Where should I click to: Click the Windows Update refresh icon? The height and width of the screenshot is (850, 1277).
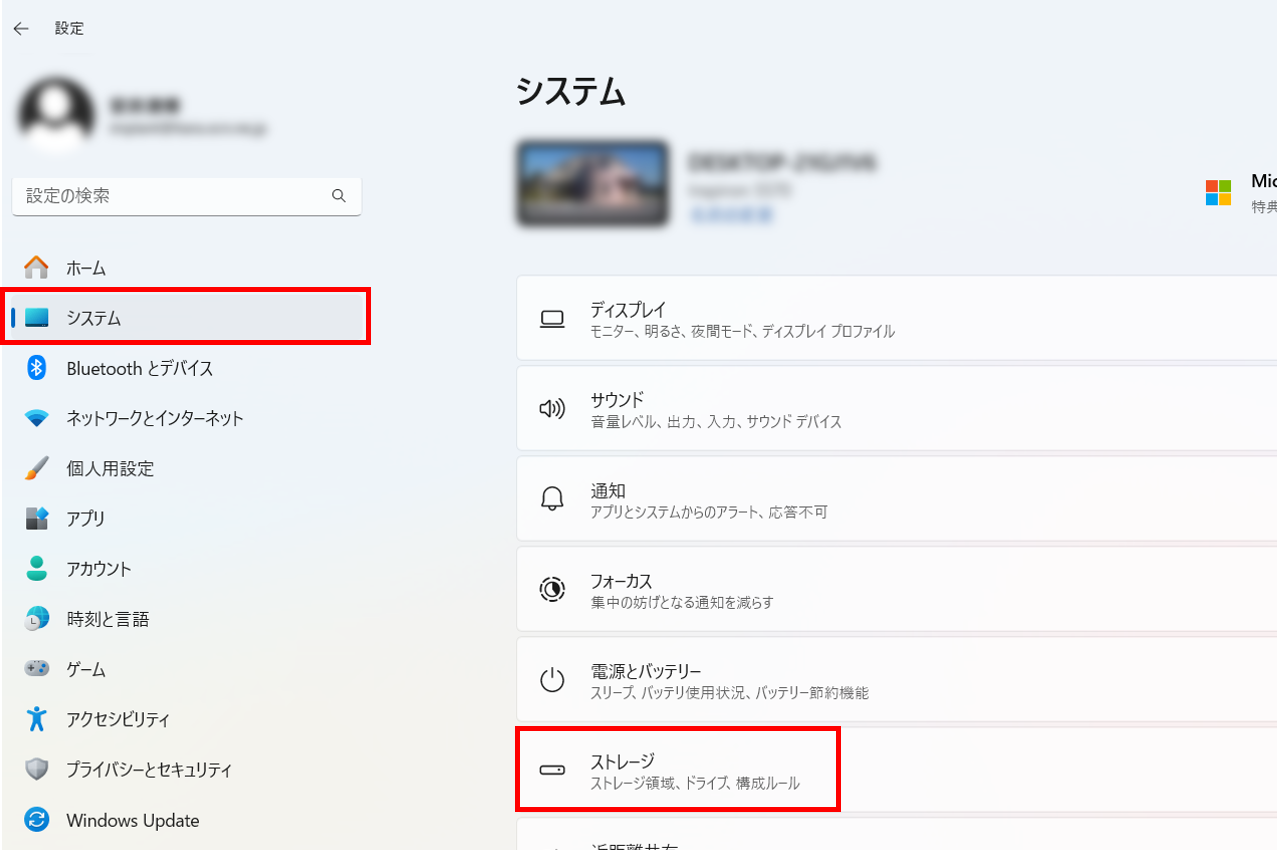tap(37, 820)
